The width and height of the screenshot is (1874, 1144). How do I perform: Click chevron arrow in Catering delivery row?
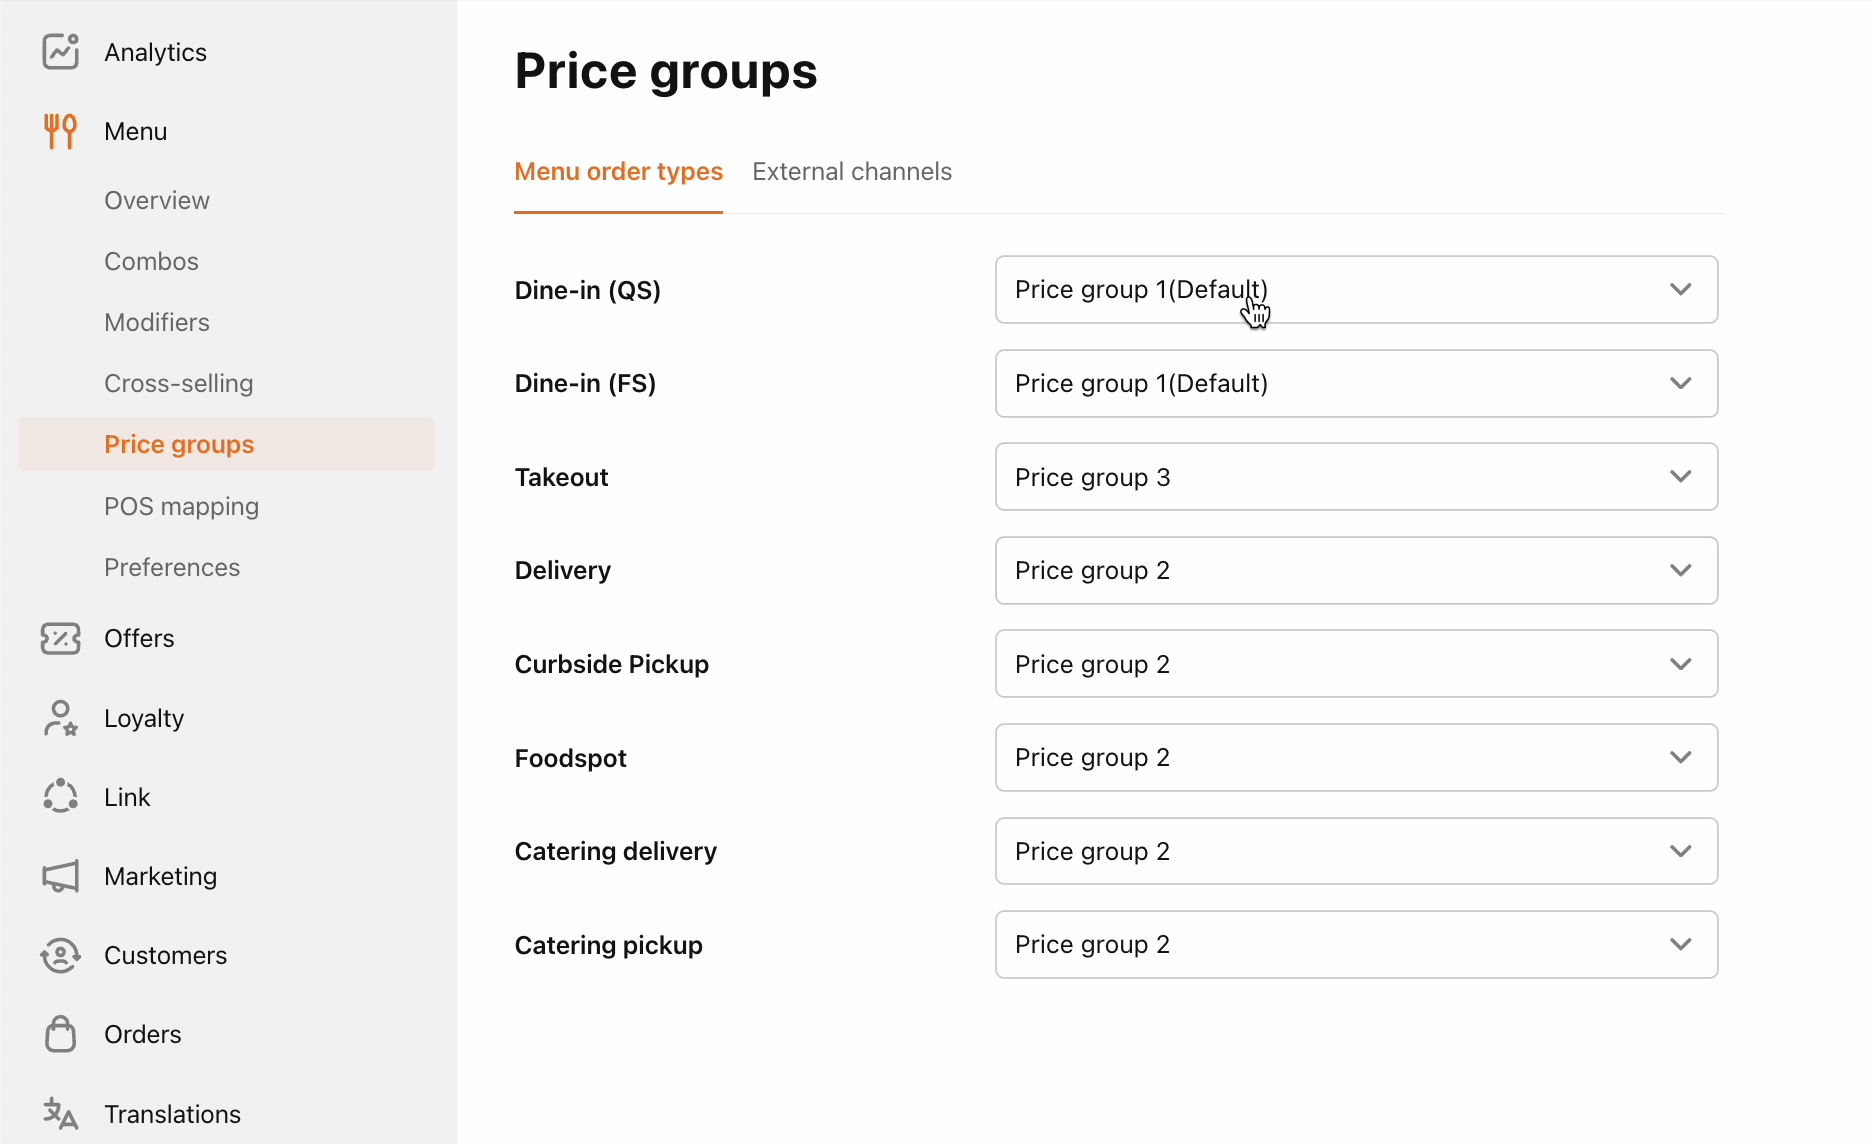pos(1680,851)
